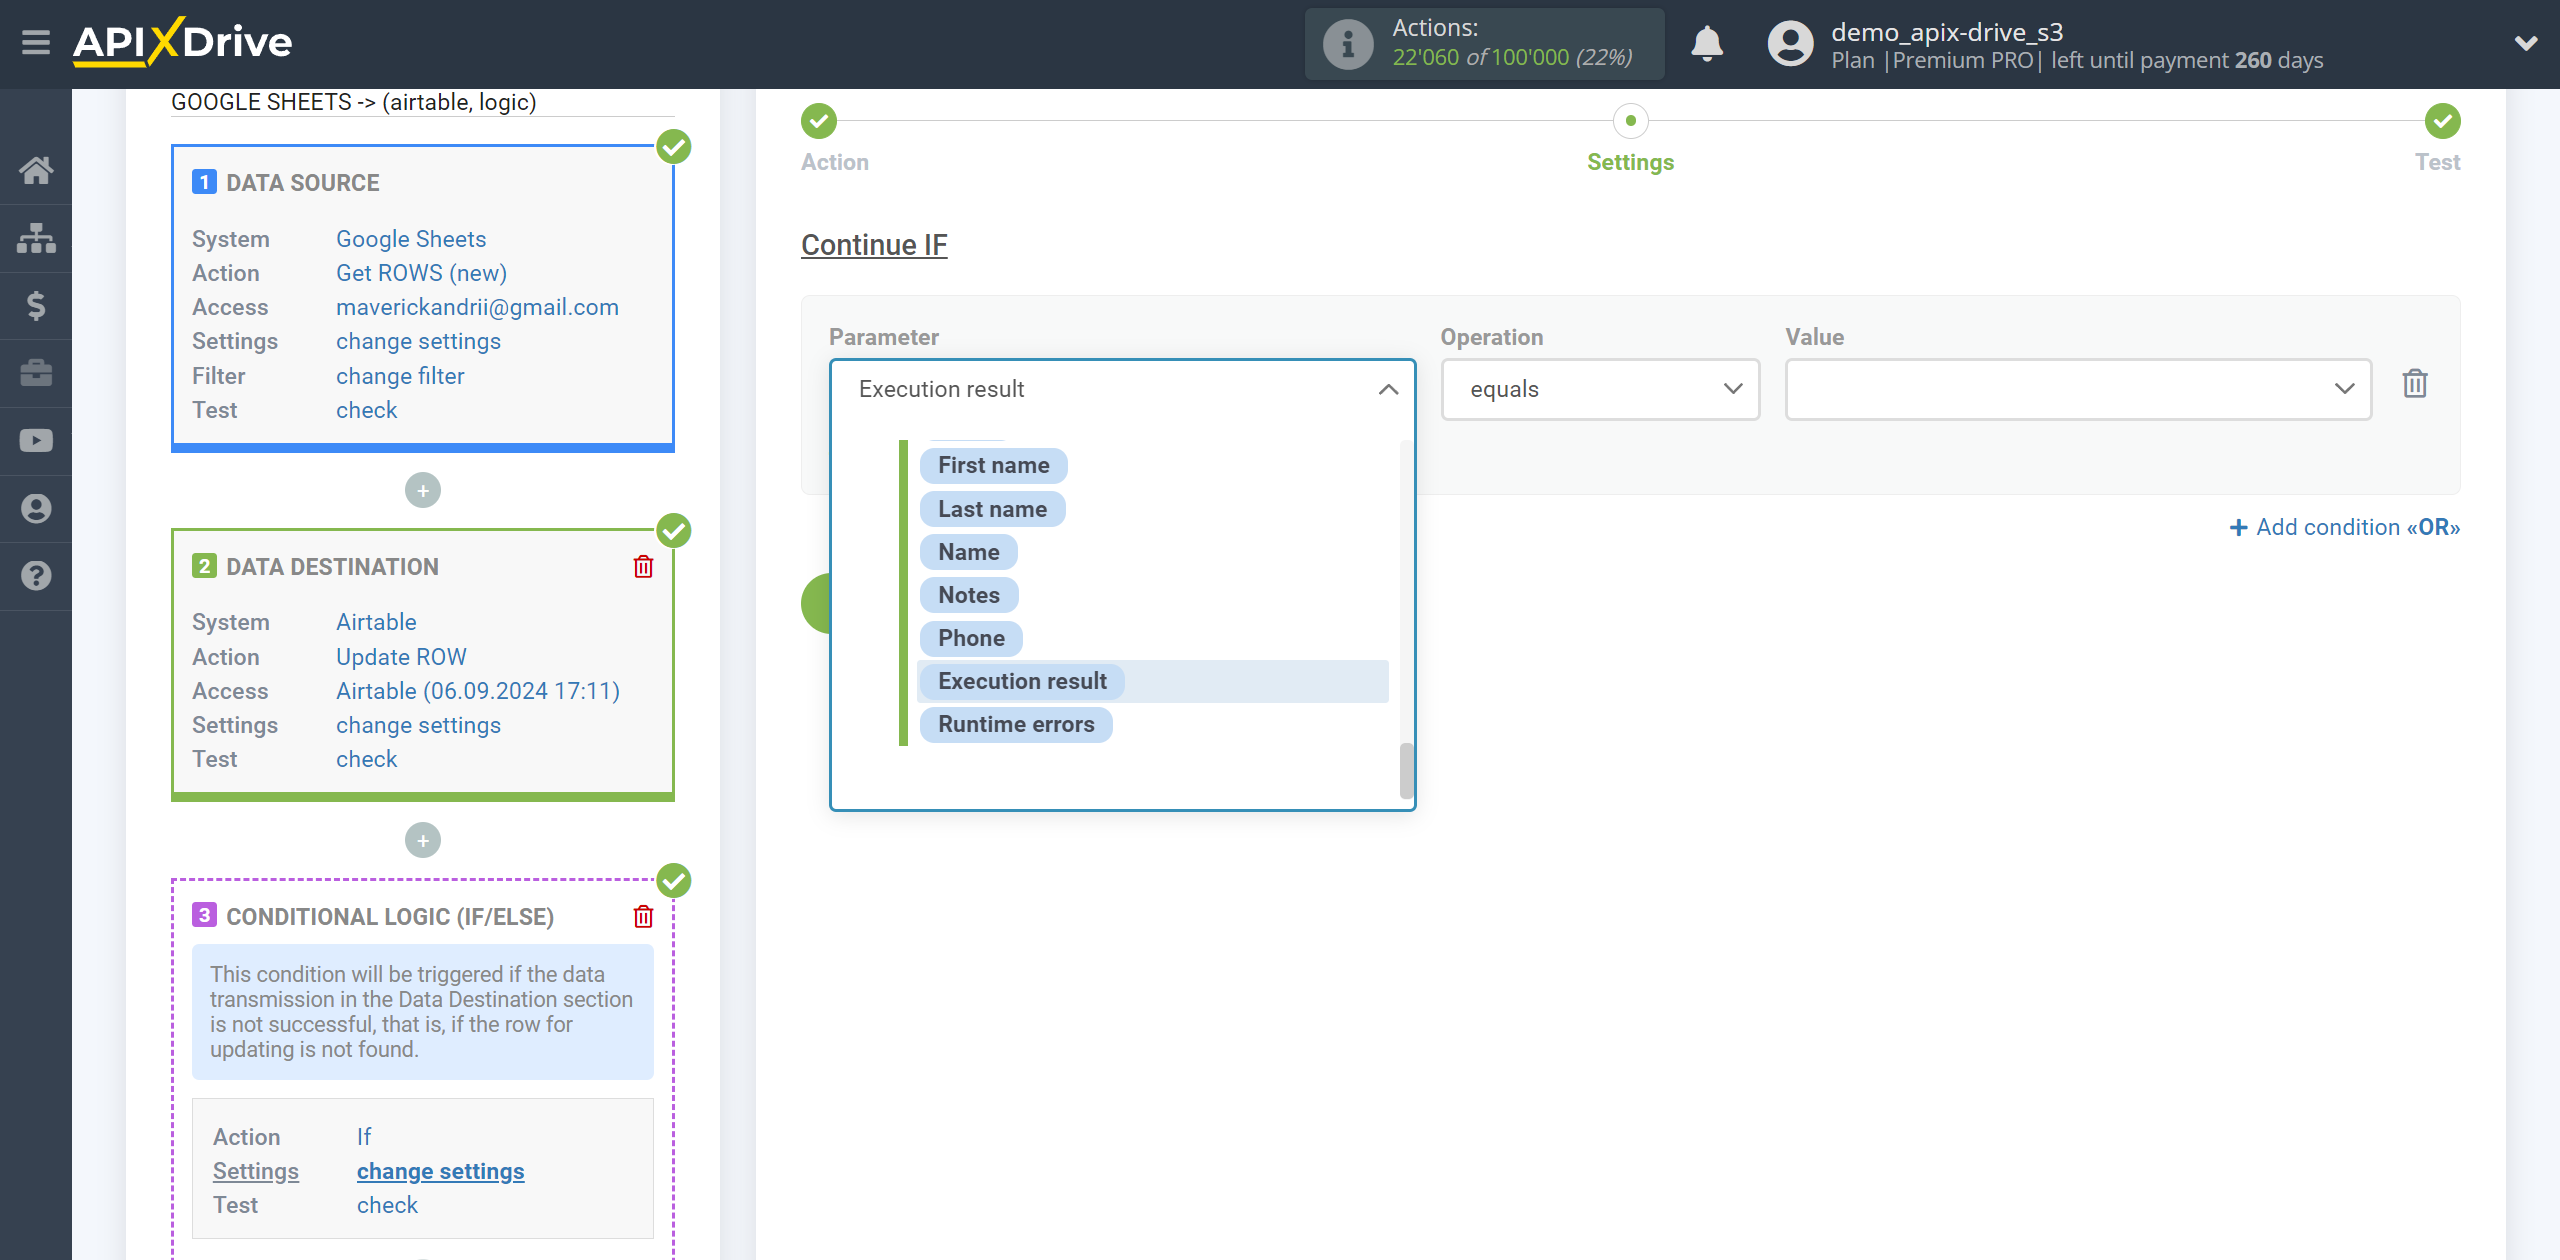The height and width of the screenshot is (1260, 2560).
Task: Click the Settings step circle
Action: (1631, 121)
